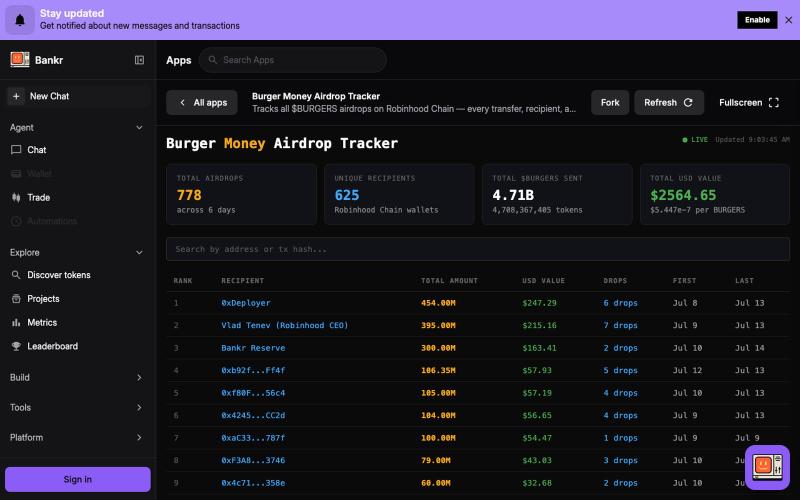Fork the Burger Money Airdrop Tracker app
The height and width of the screenshot is (500, 800).
coord(610,103)
